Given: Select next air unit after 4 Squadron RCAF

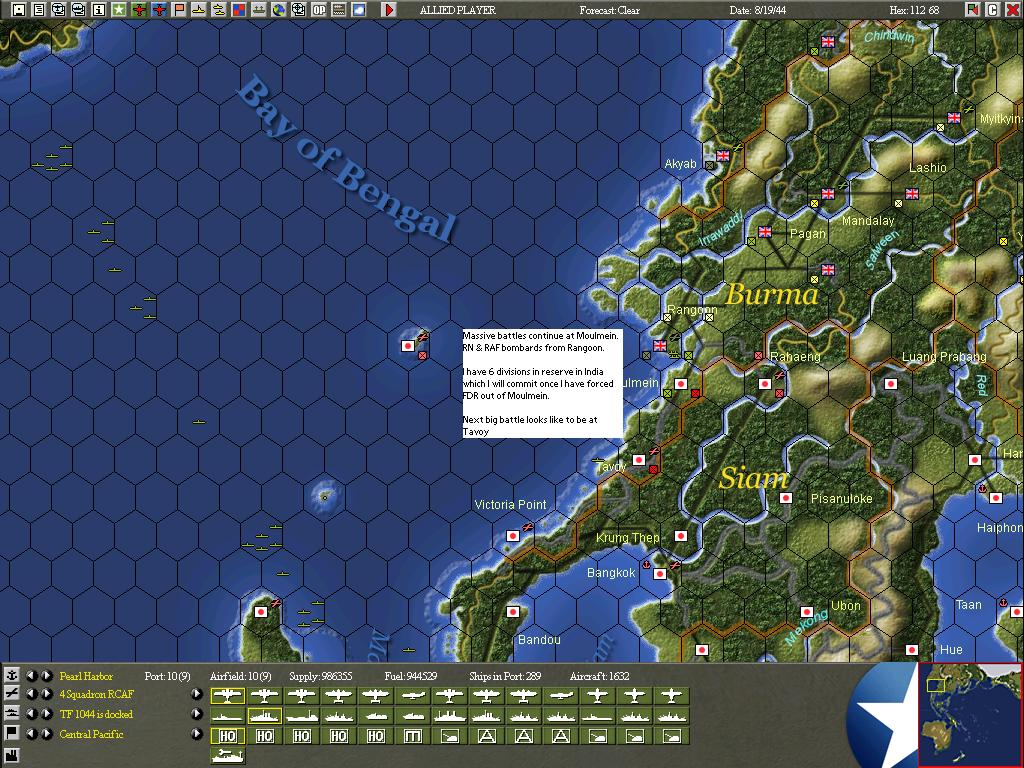Looking at the screenshot, I should coord(46,694).
